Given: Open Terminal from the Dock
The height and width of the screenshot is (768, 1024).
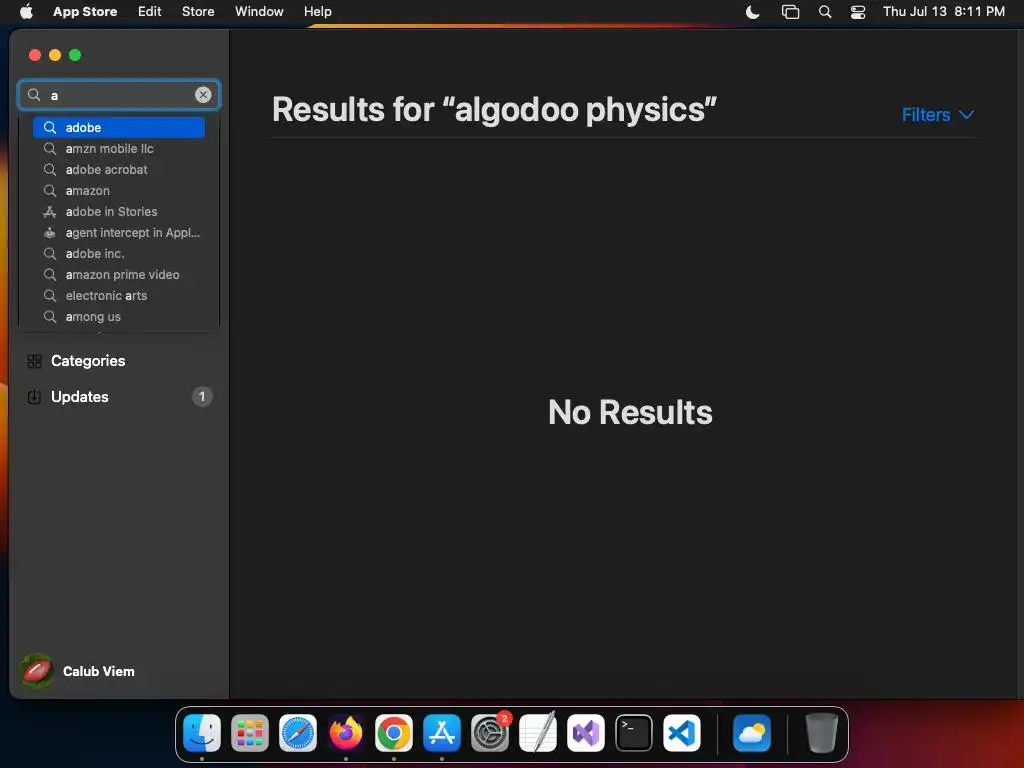Looking at the screenshot, I should coord(633,733).
